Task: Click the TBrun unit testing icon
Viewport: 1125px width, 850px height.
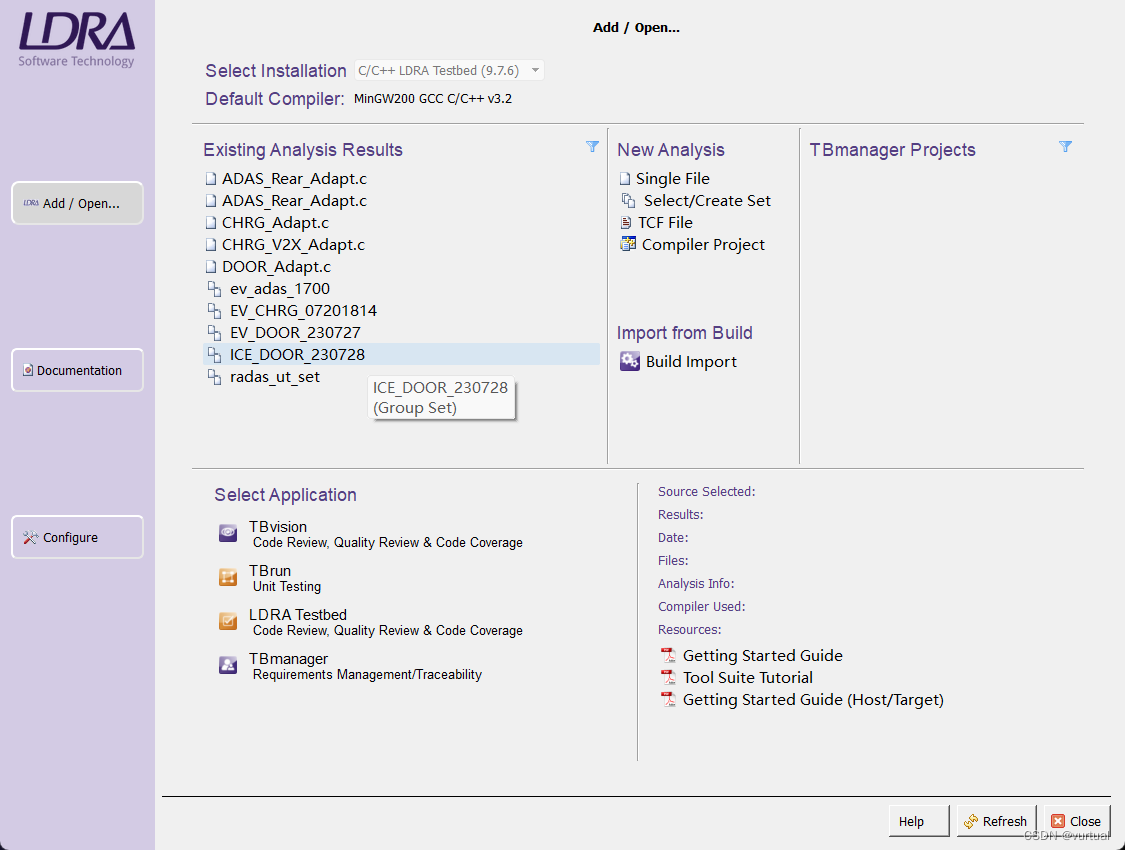Action: (x=228, y=577)
